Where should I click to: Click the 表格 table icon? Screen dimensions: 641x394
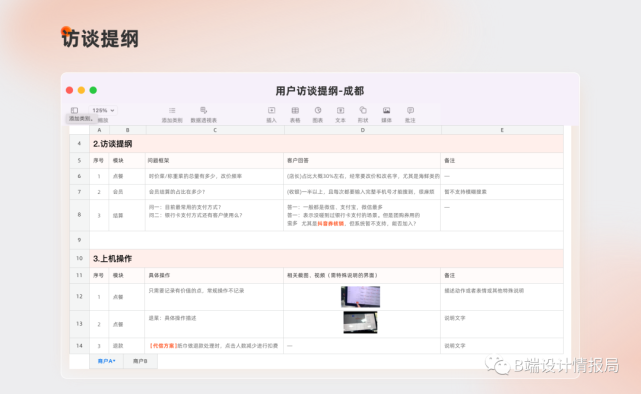295,110
